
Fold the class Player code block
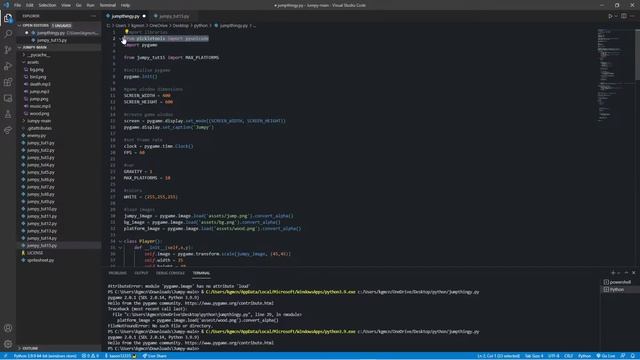[x=120, y=241]
